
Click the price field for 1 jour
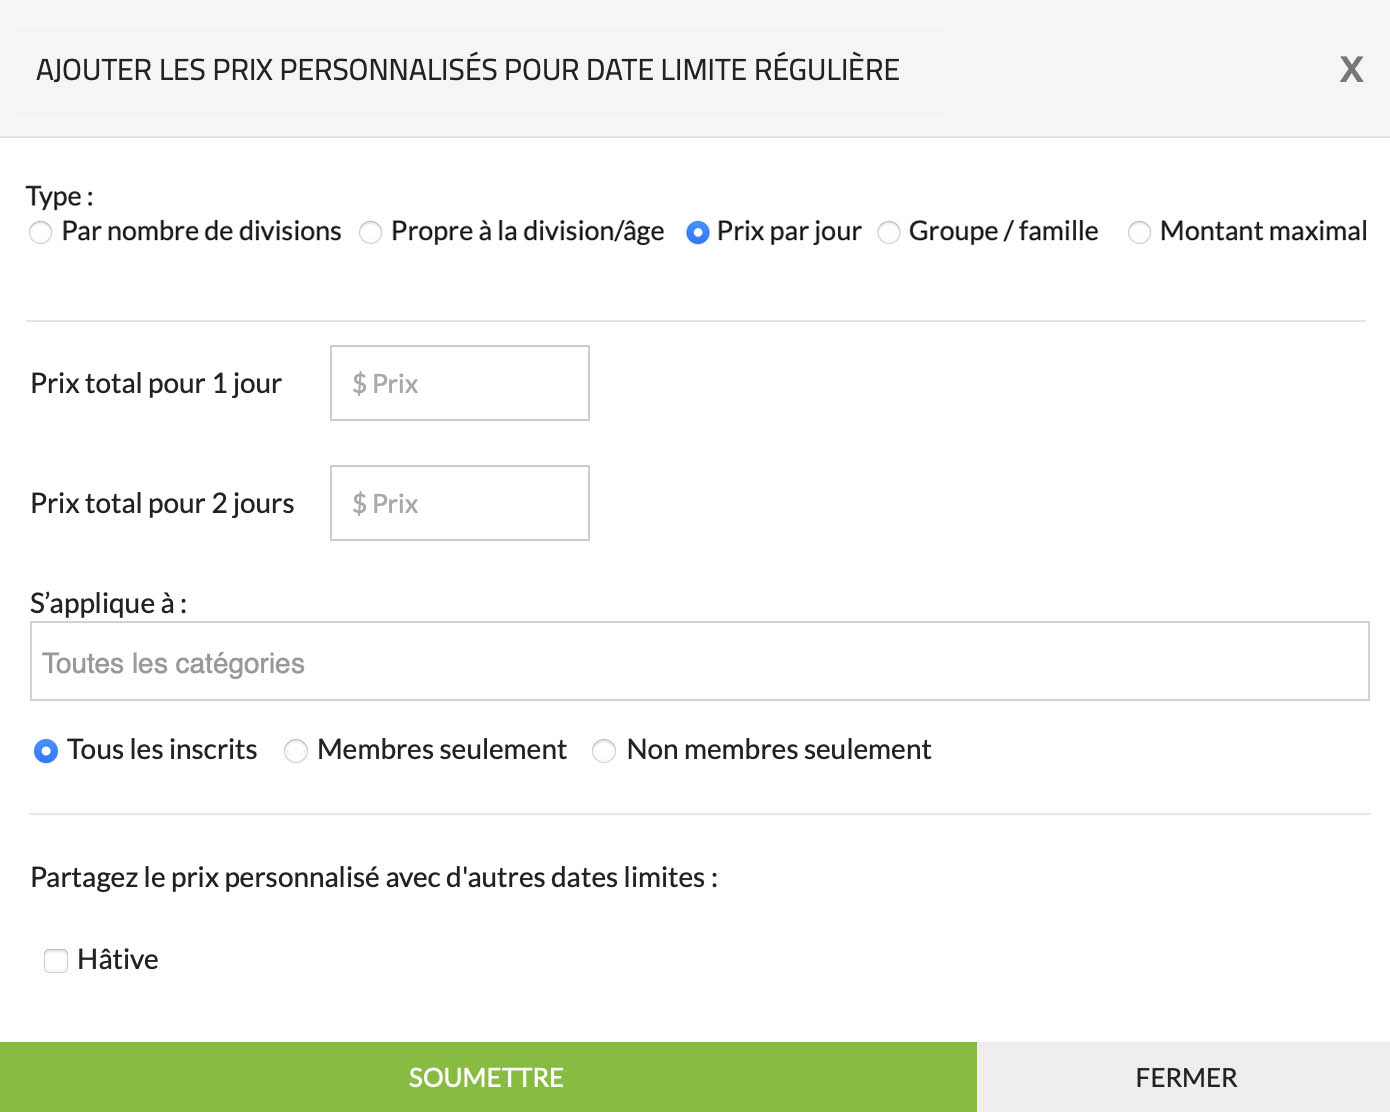pos(459,383)
